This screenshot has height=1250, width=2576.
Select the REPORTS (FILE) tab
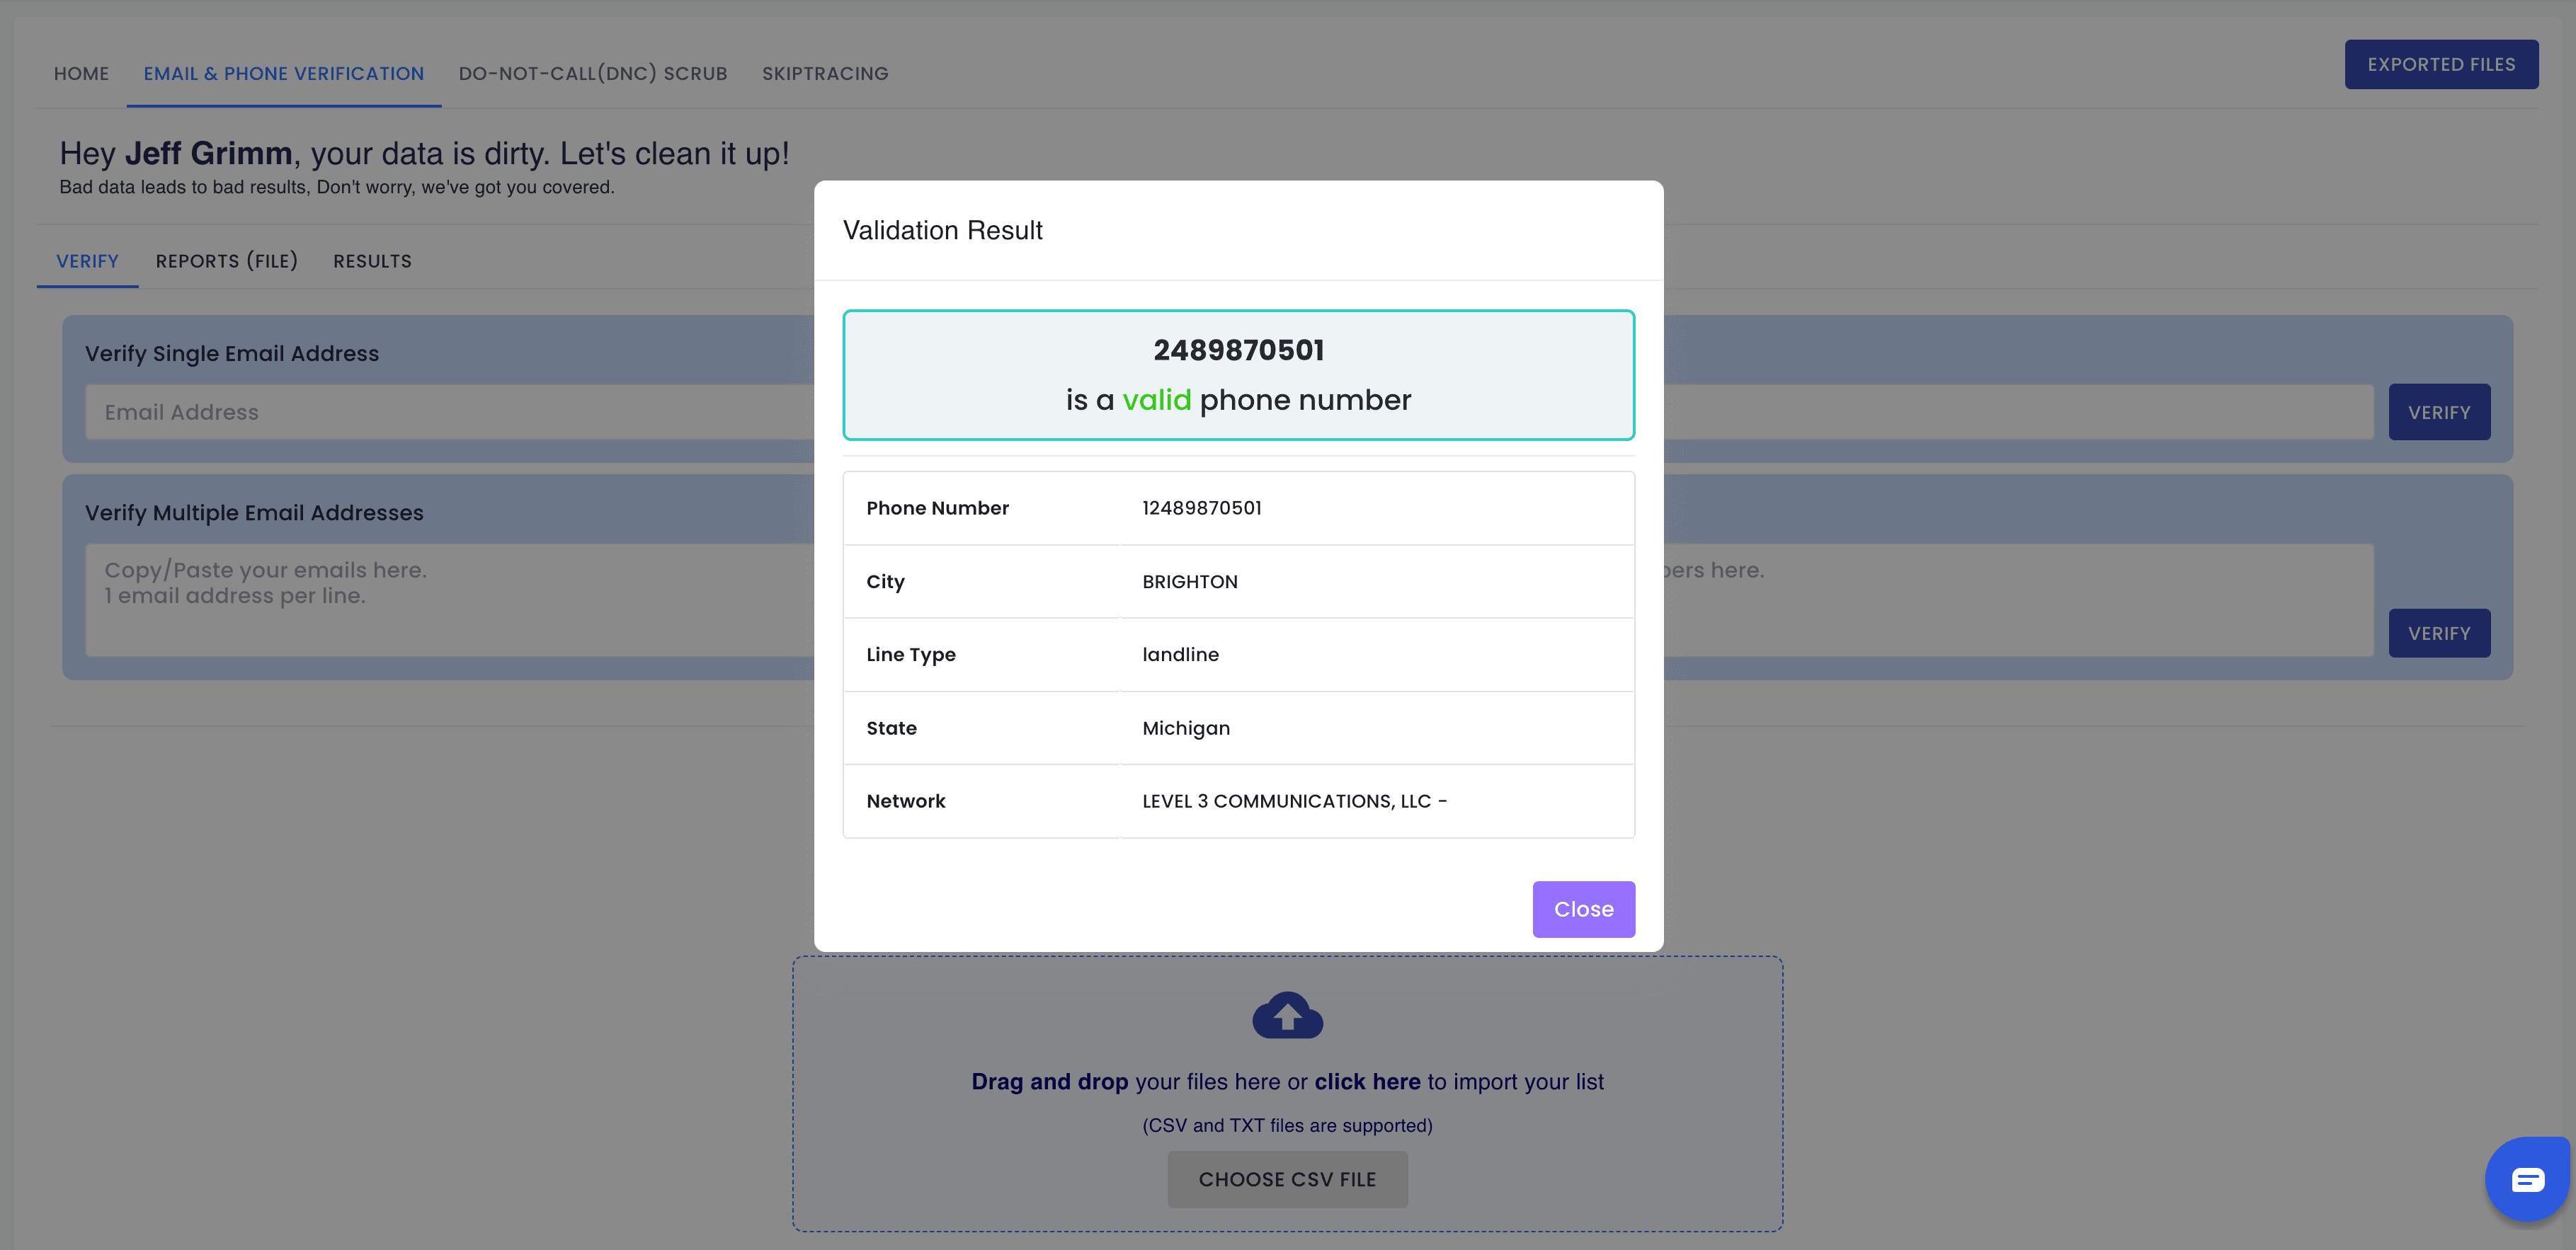pos(227,261)
